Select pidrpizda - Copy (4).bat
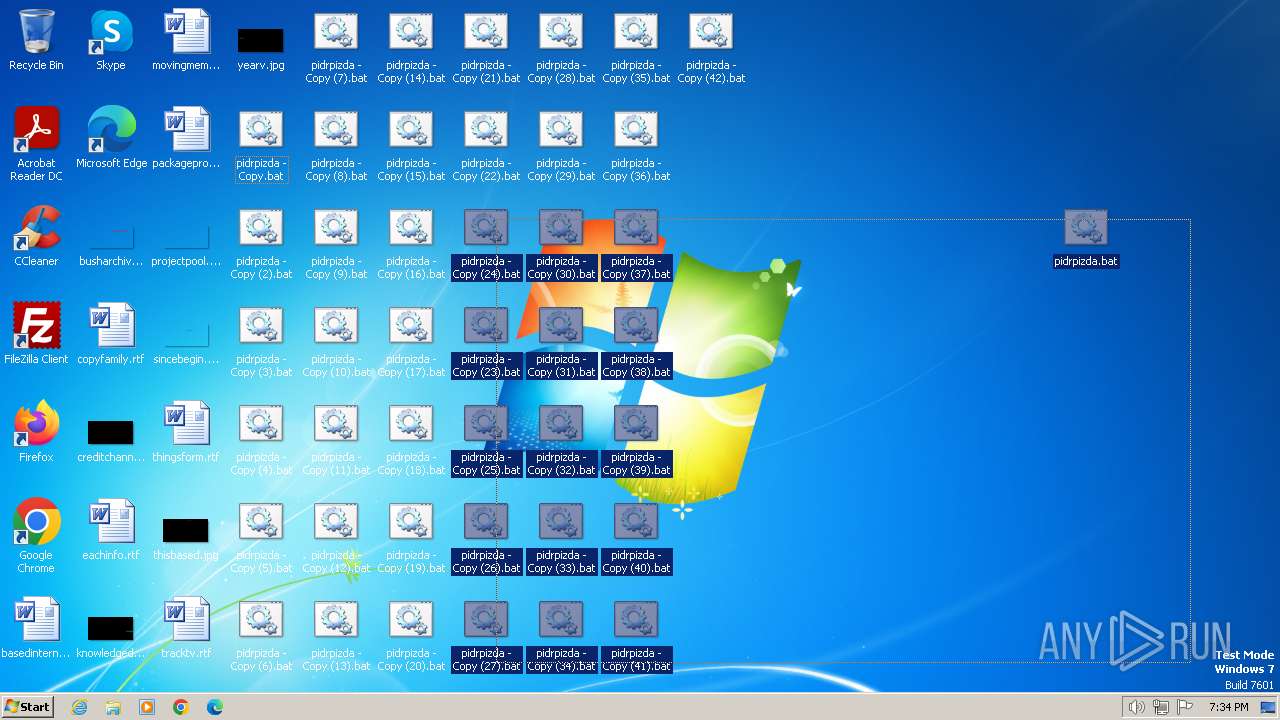Screen dimensions: 1280x720 [261, 439]
